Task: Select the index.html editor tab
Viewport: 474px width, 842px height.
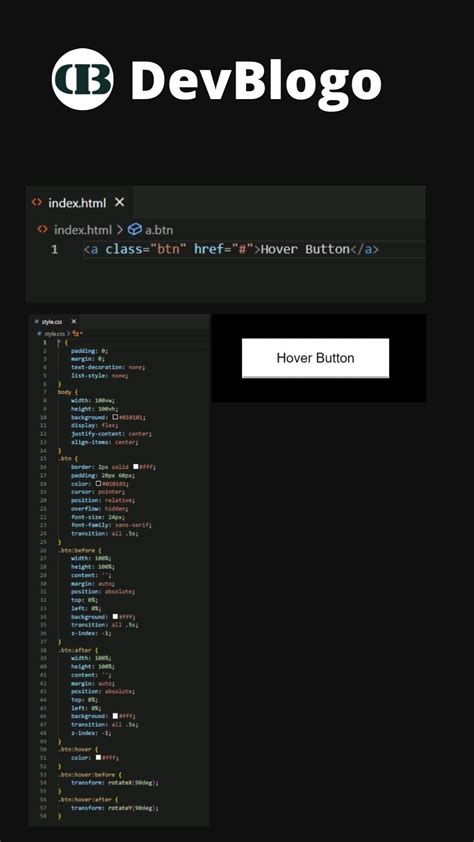Action: point(78,202)
